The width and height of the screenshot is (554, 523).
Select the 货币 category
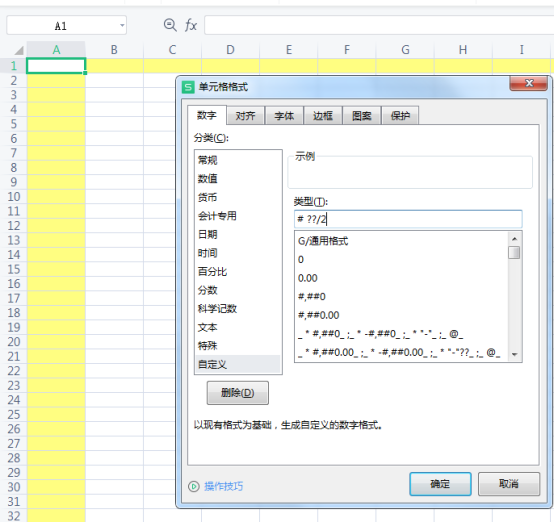pos(238,197)
